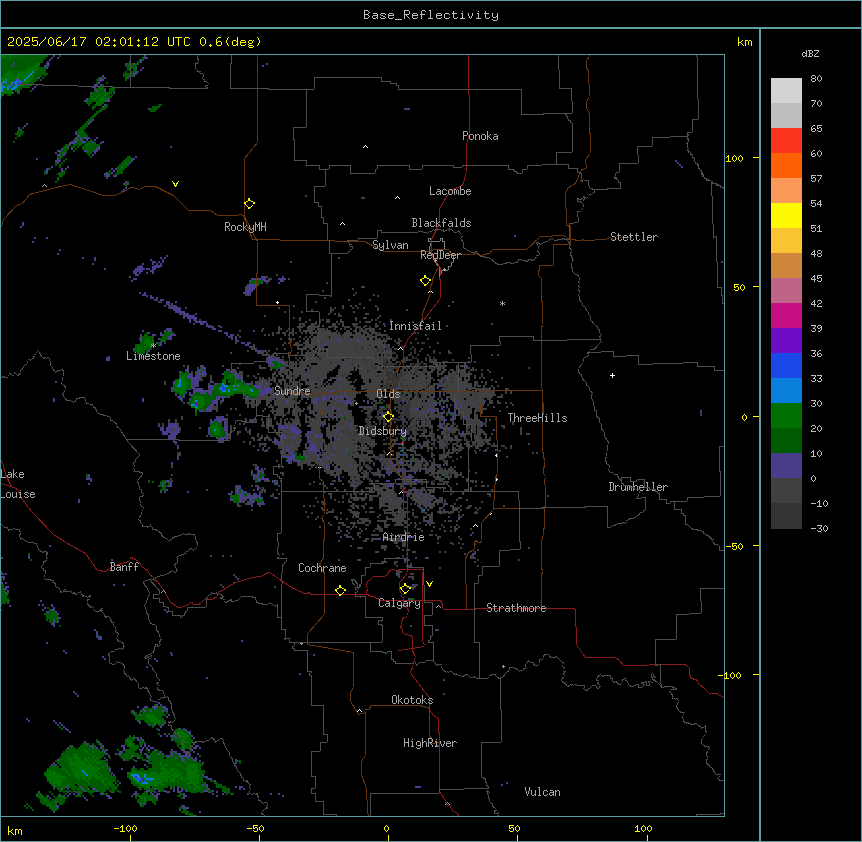
Task: Click the Ponoka city label
Action: click(x=480, y=136)
